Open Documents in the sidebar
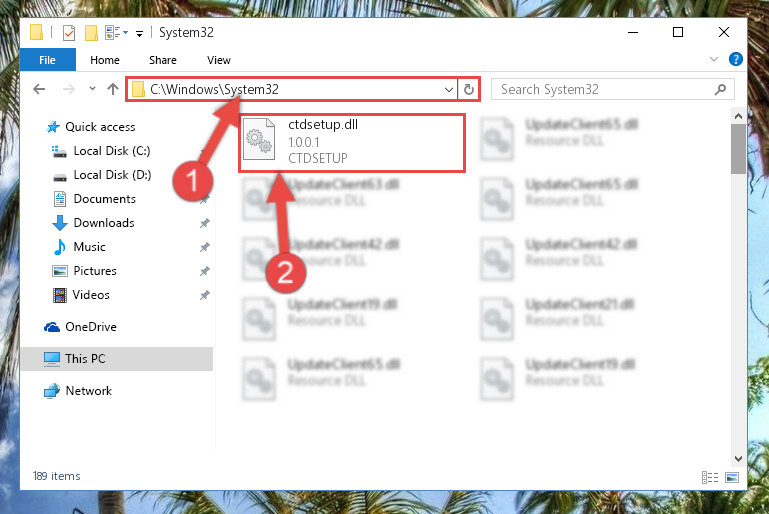 point(104,199)
